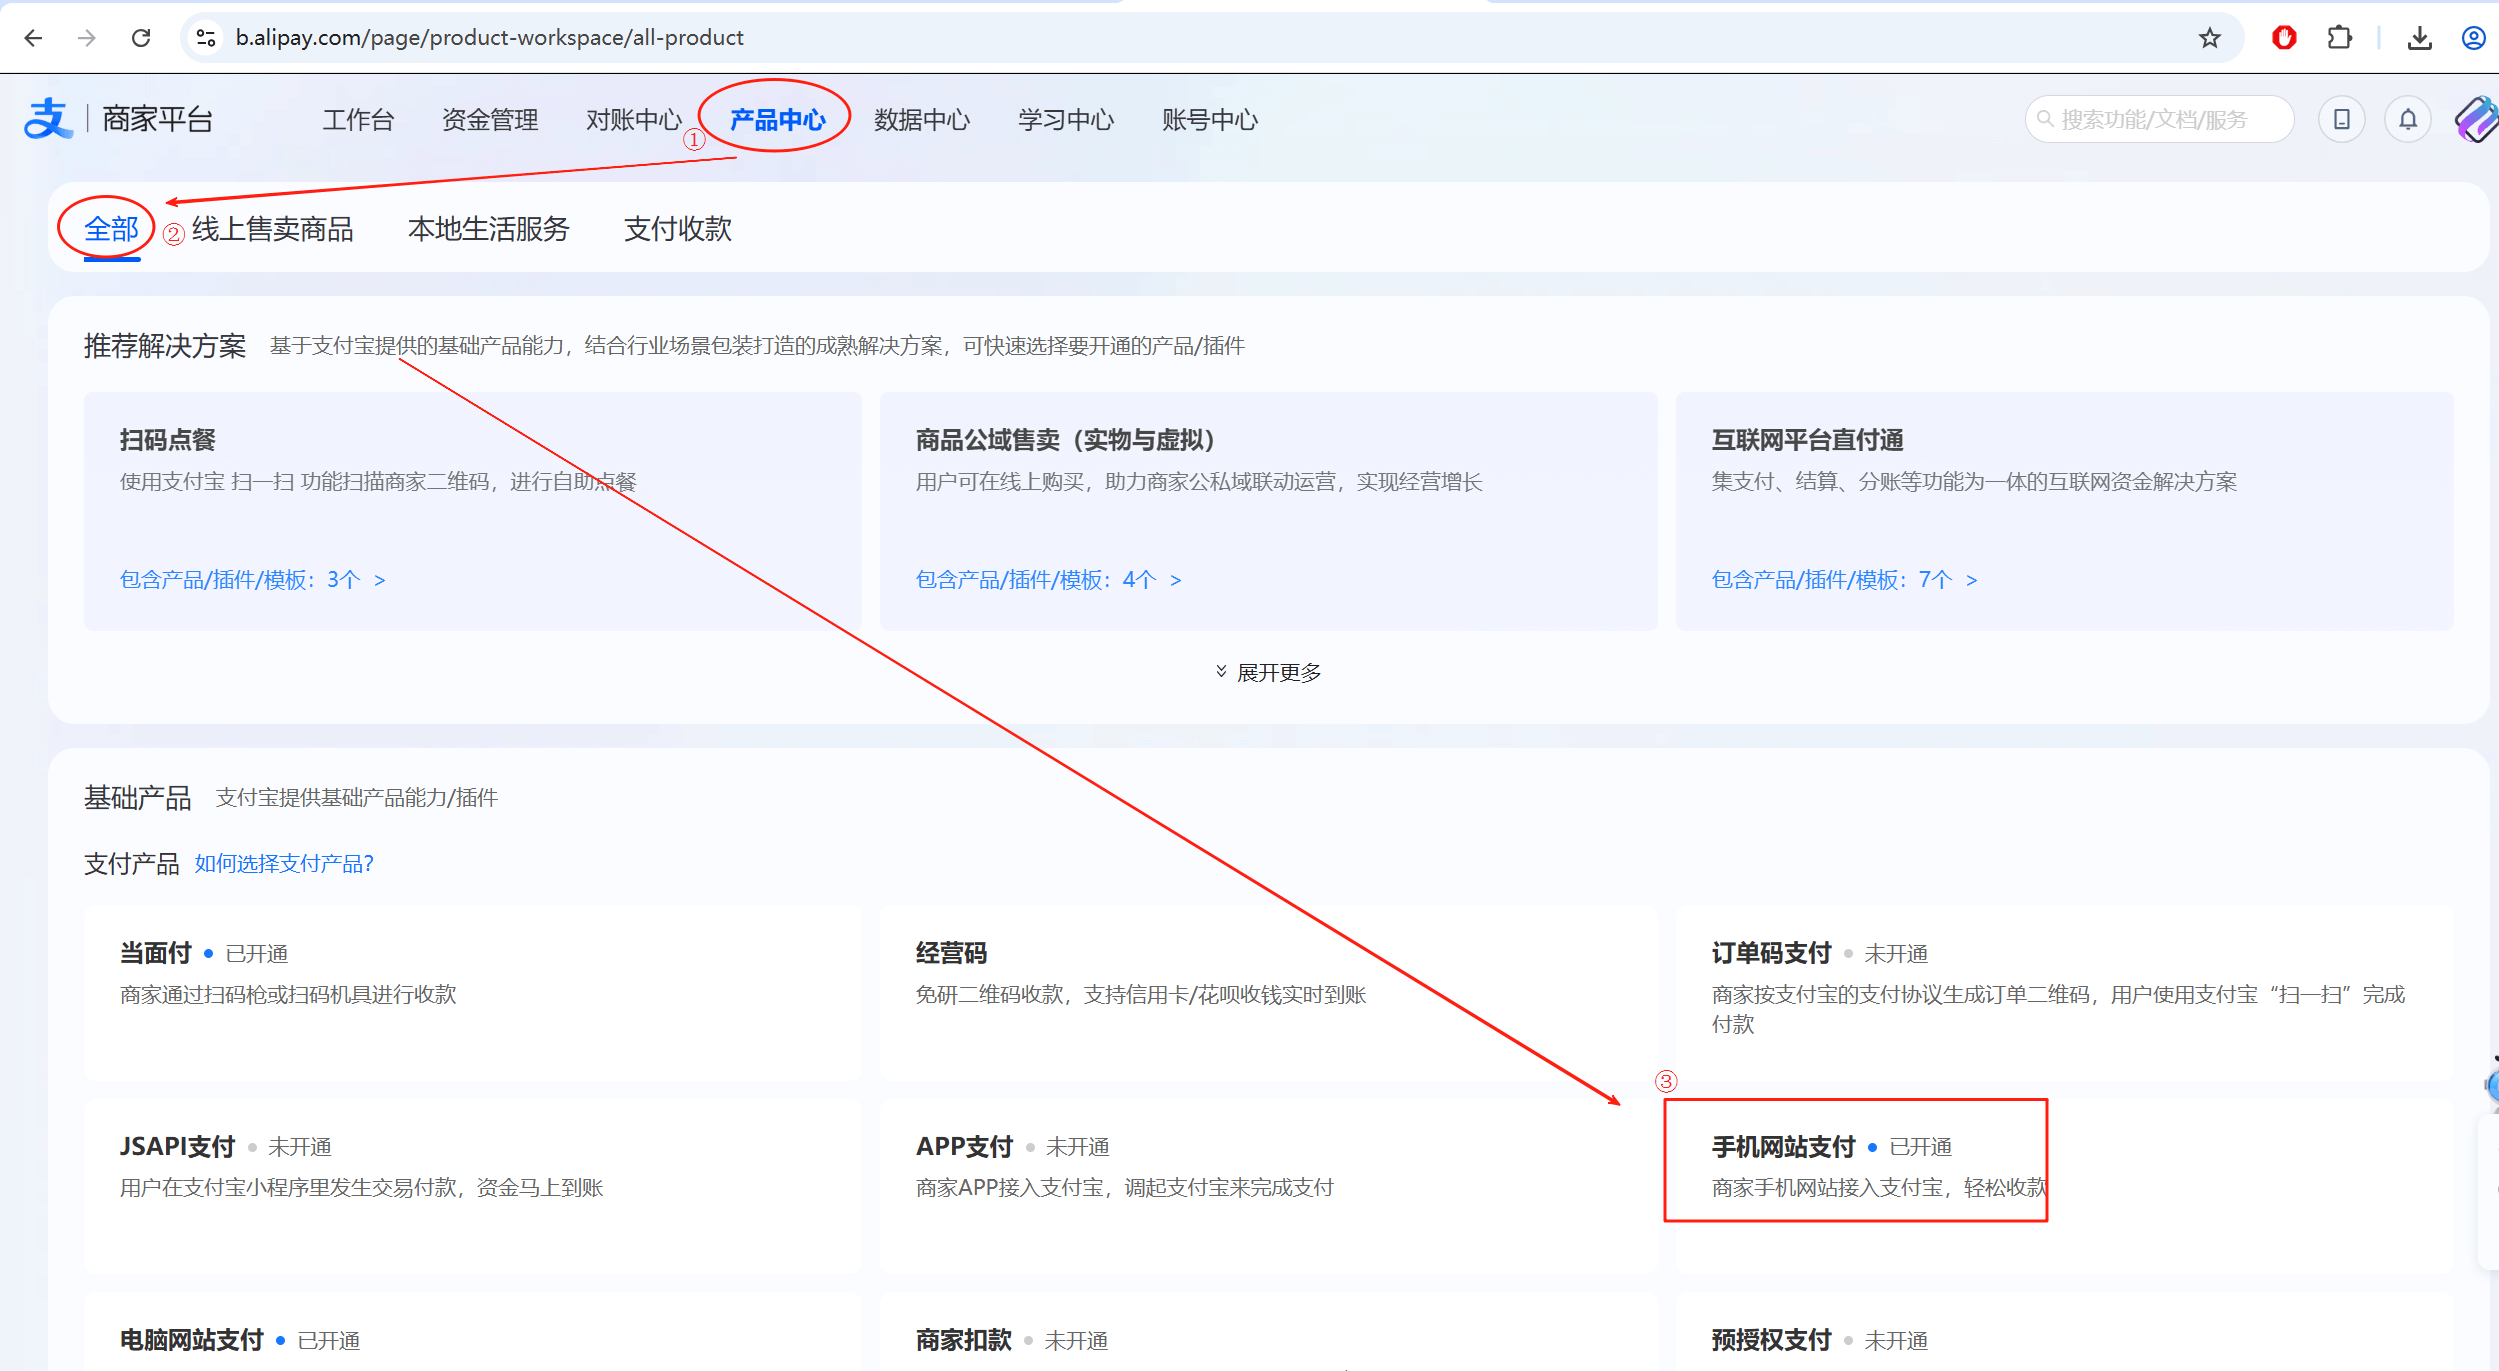The image size is (2499, 1371).
Task: Bookmark this page with the star icon
Action: coord(2208,37)
